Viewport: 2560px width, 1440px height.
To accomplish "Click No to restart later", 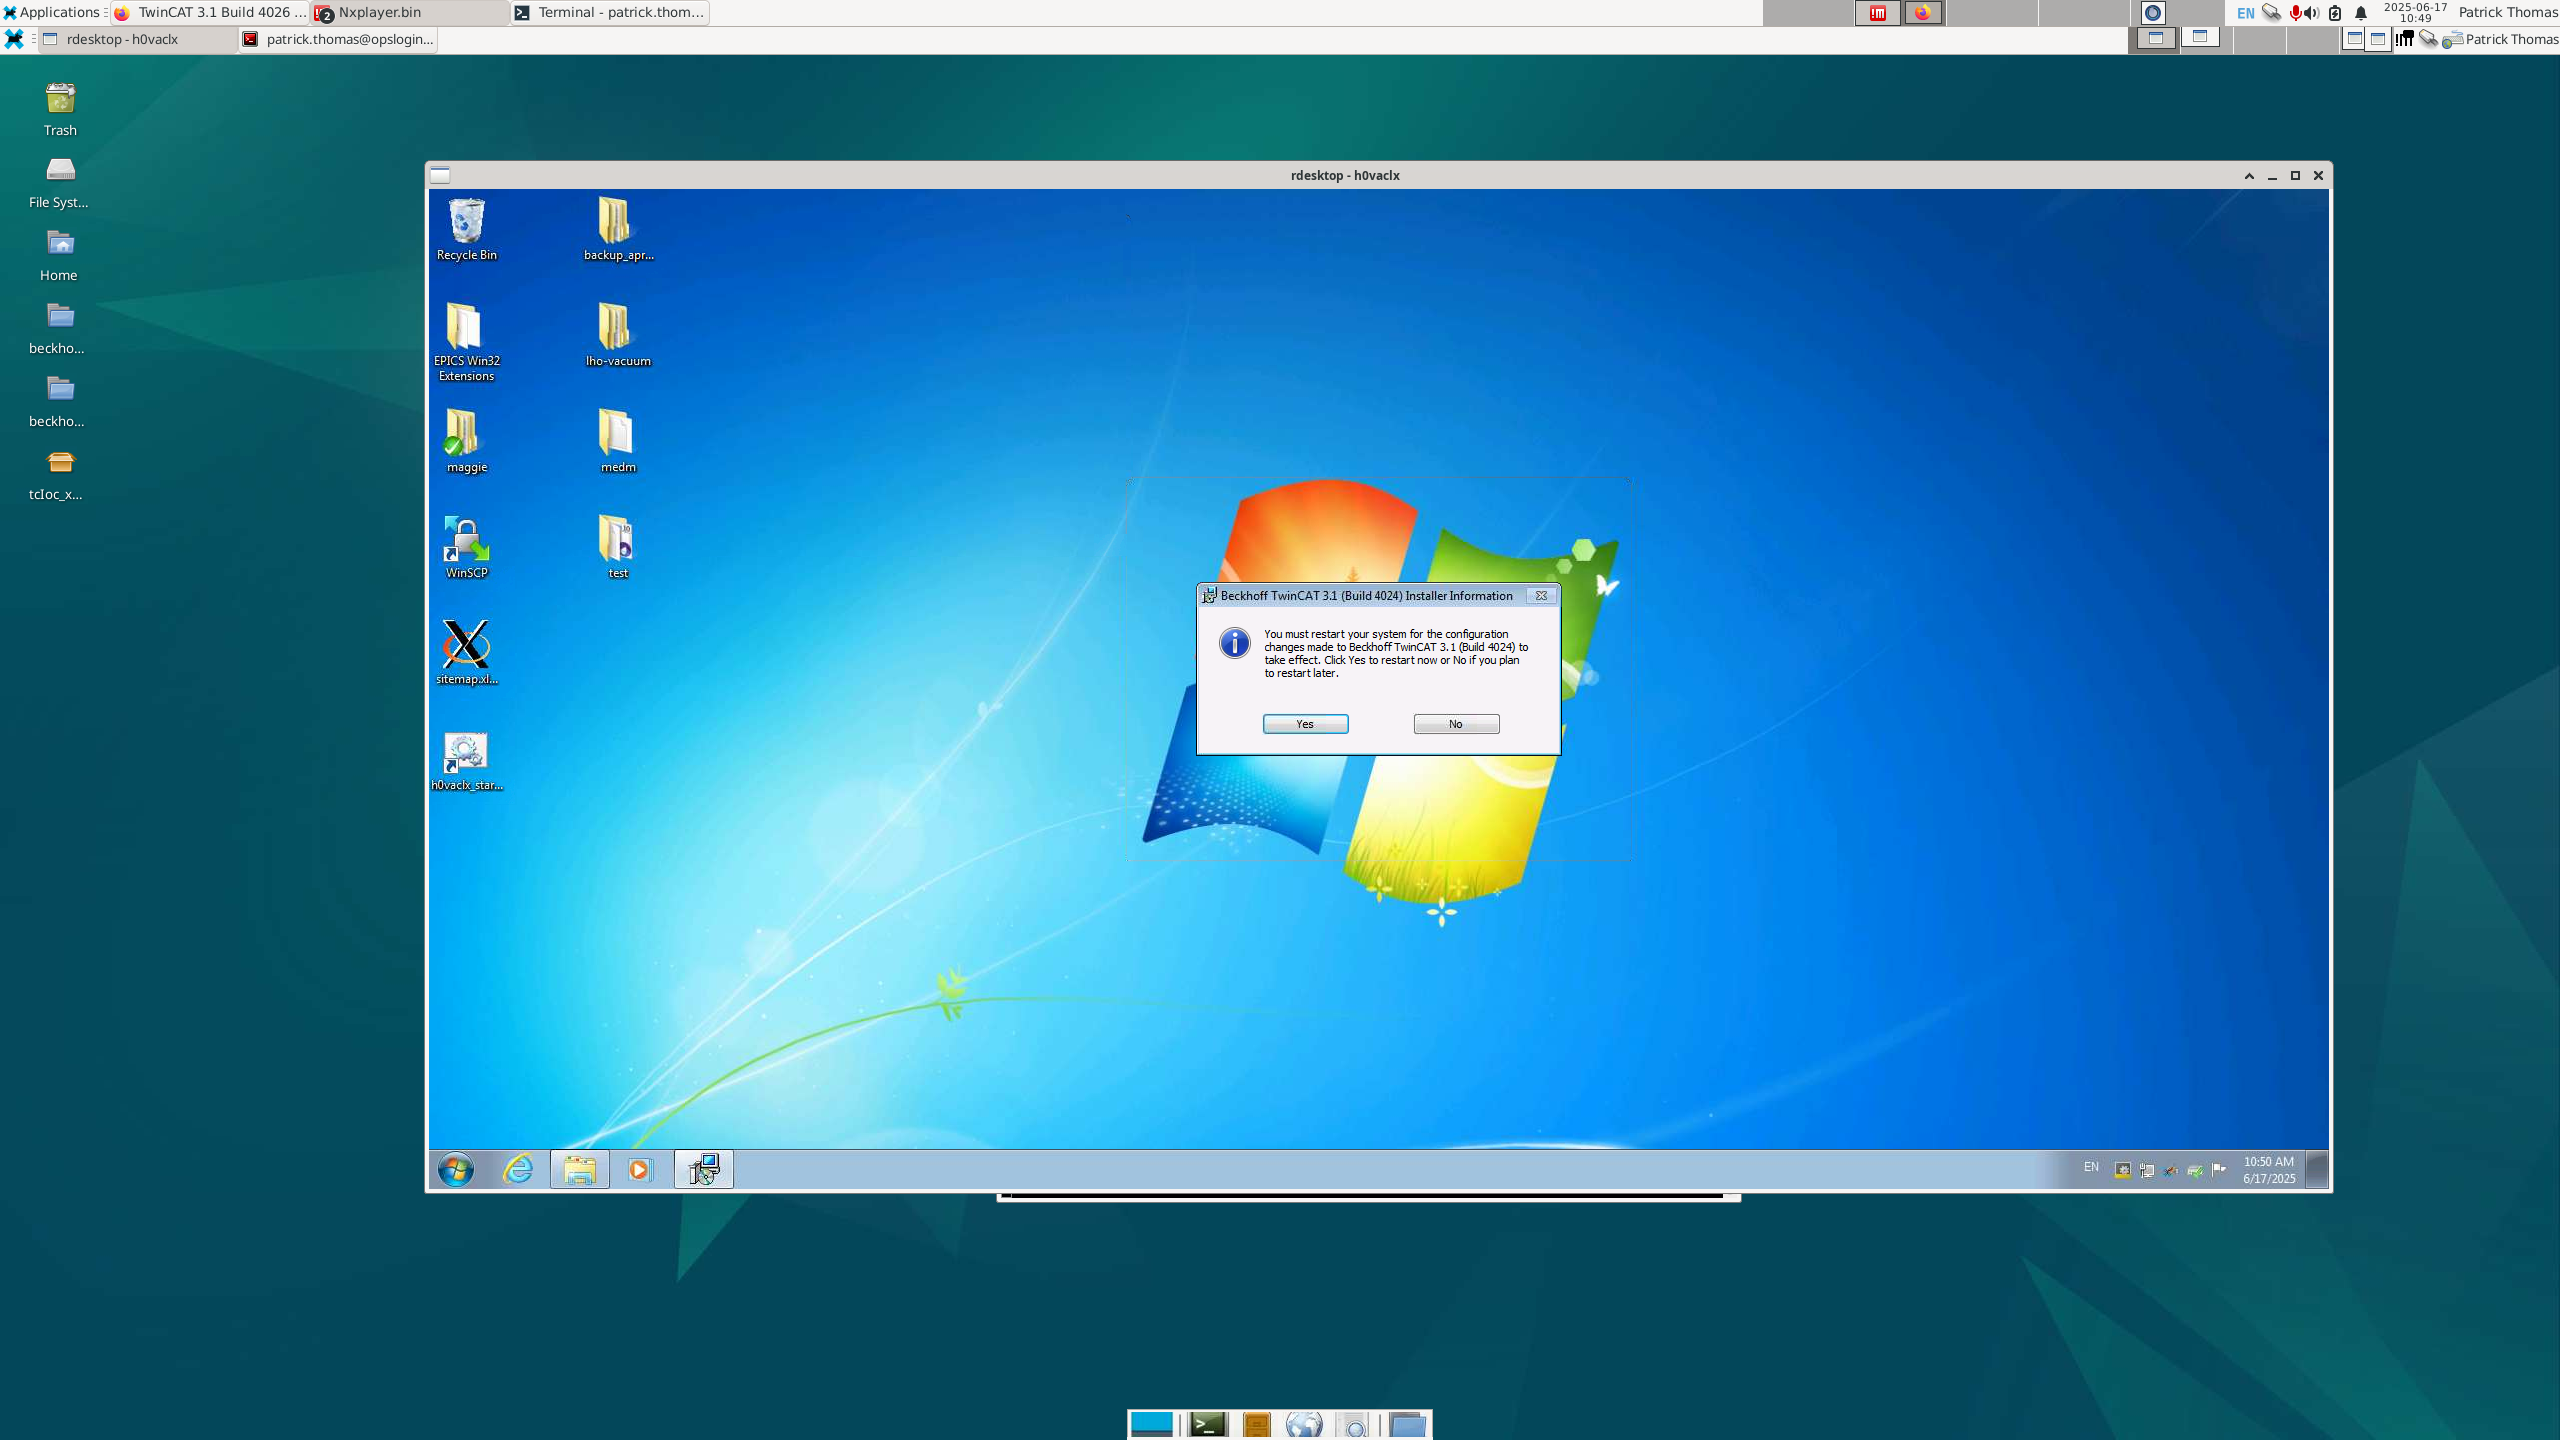I will [x=1456, y=724].
